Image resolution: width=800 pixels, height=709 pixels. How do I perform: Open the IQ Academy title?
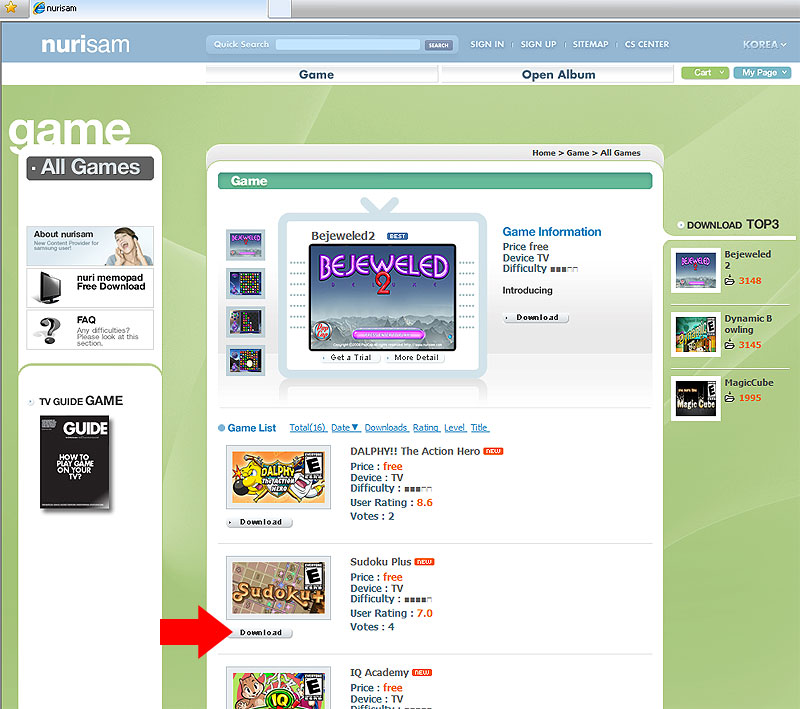[379, 673]
